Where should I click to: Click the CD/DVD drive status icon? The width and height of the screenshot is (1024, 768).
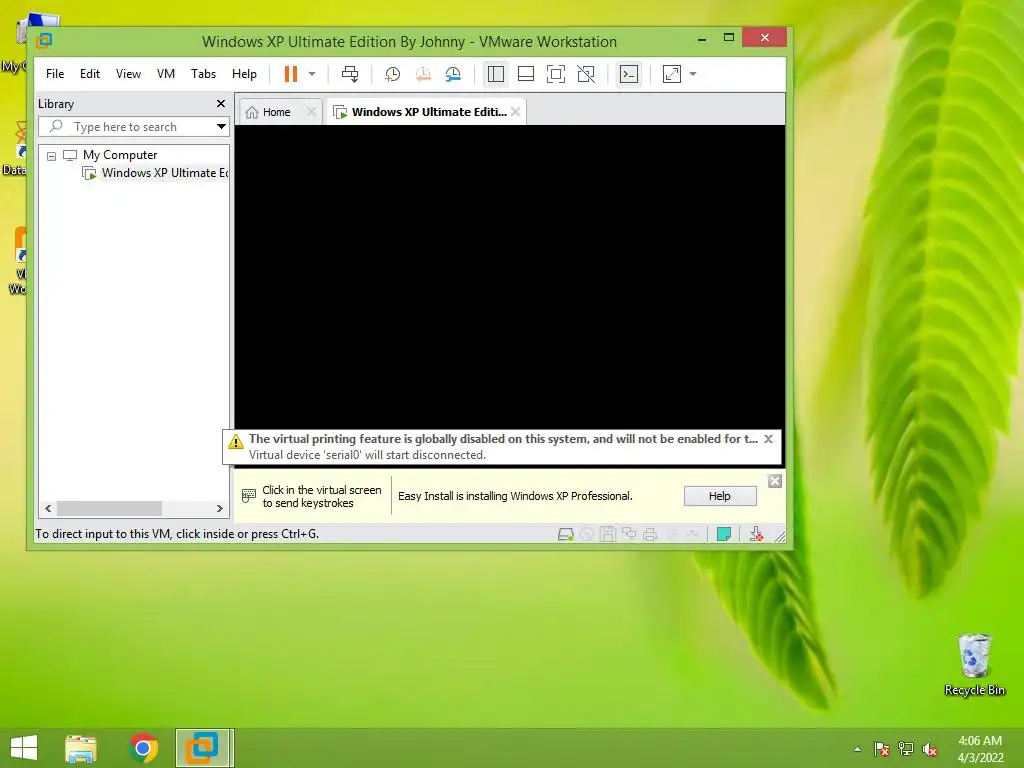pos(586,534)
